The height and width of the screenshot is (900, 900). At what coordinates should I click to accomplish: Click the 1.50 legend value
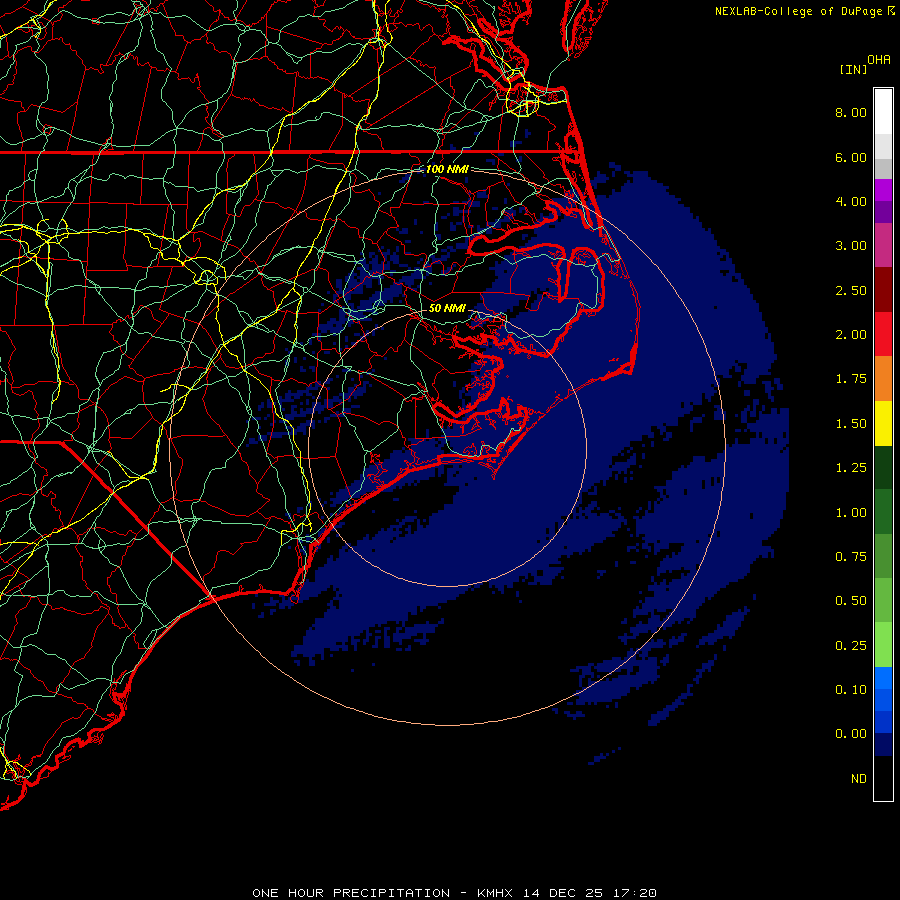point(851,424)
